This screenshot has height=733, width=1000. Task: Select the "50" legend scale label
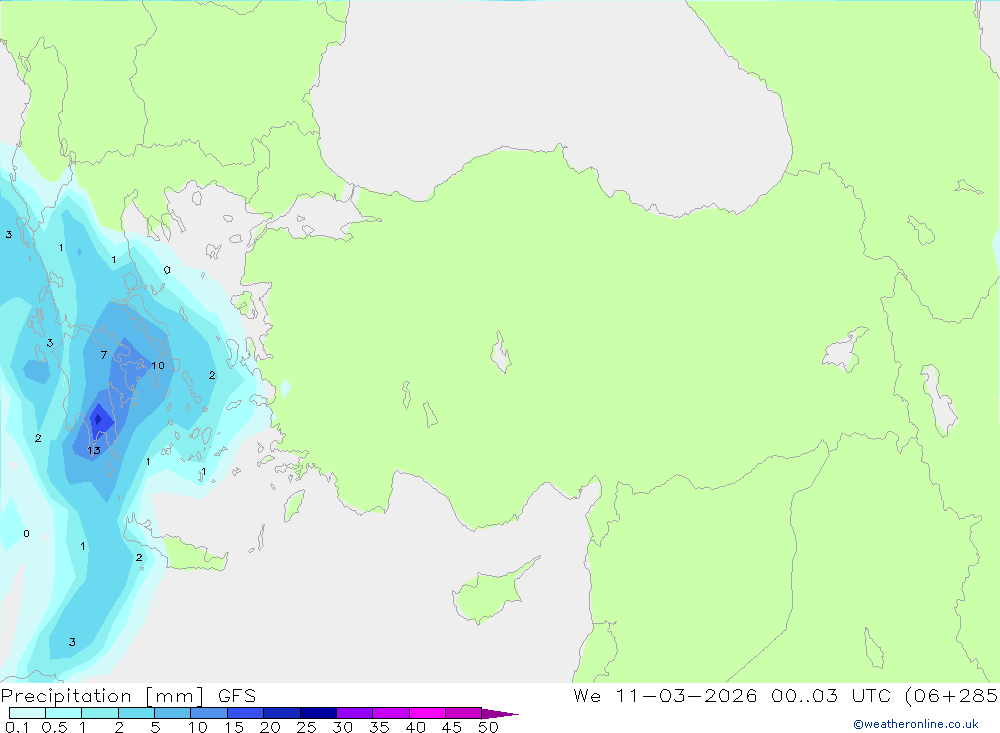(488, 727)
